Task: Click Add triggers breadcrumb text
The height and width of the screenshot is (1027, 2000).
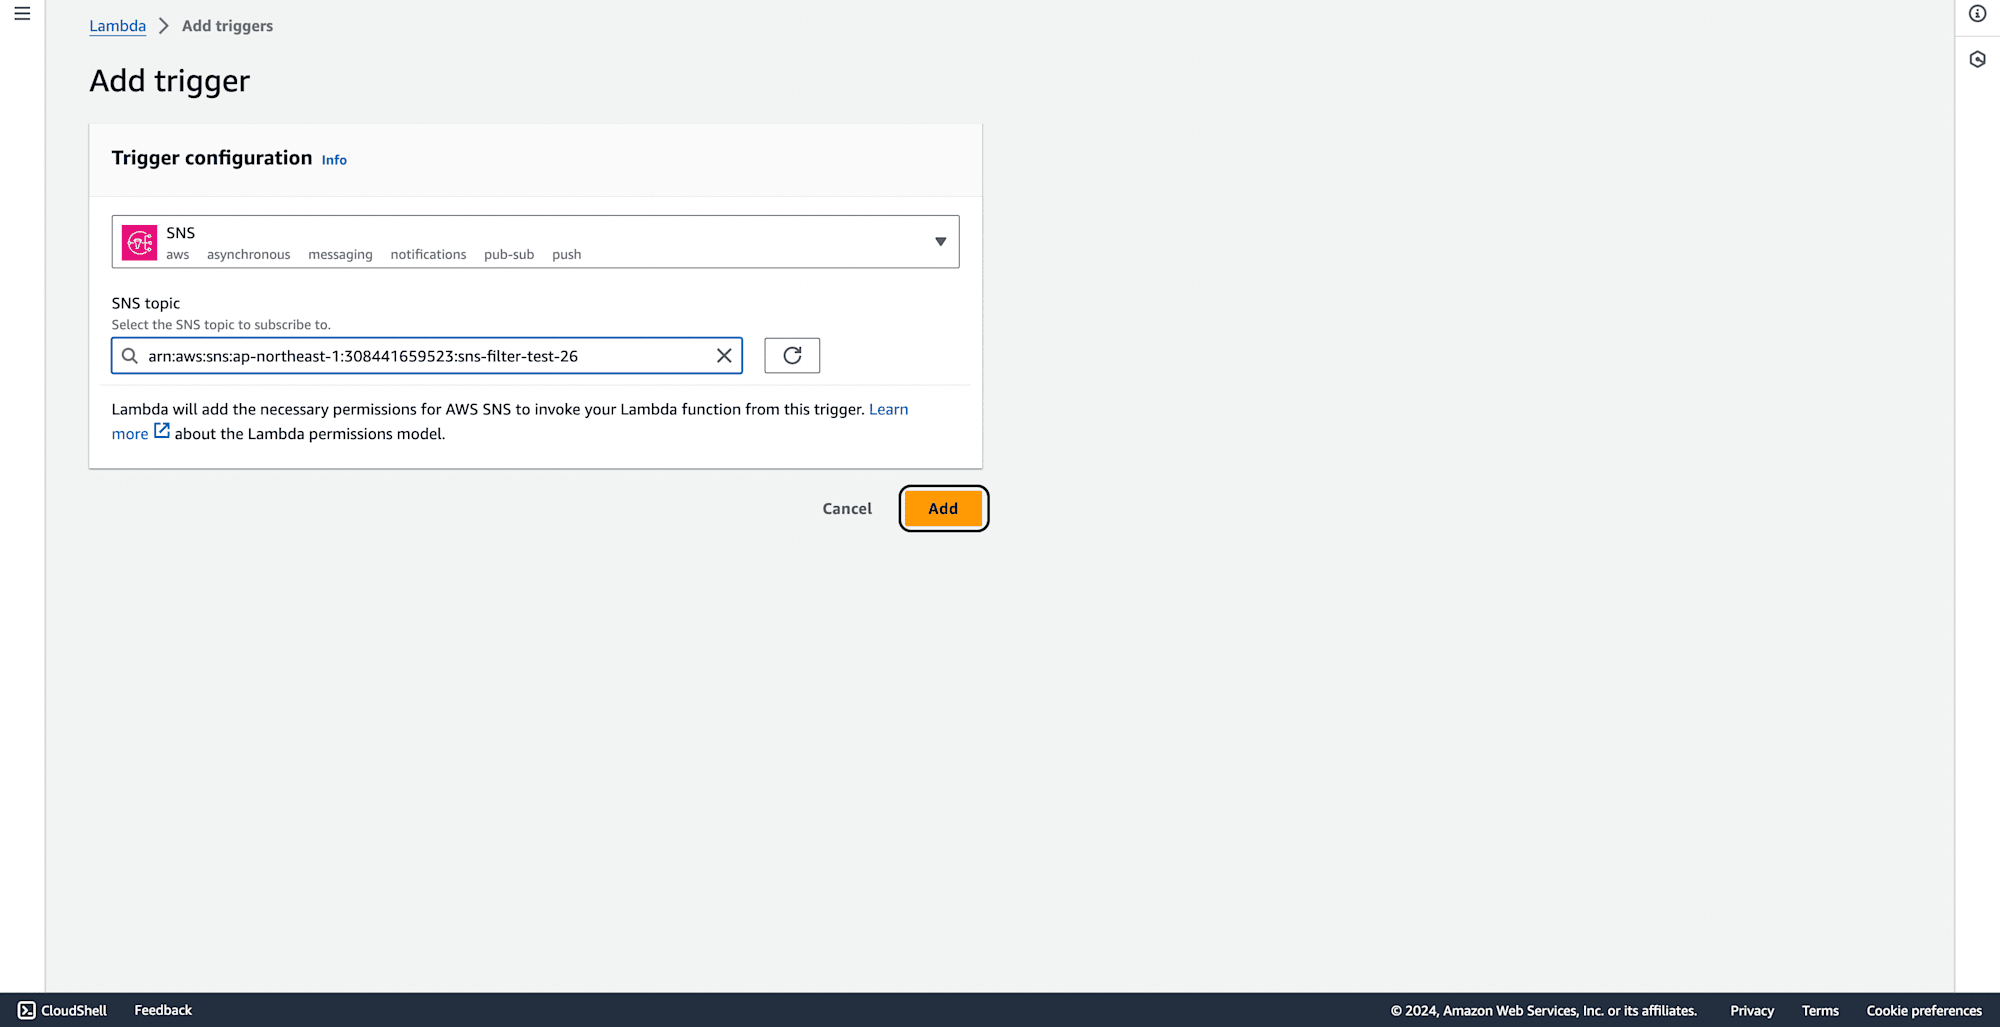Action: (227, 26)
